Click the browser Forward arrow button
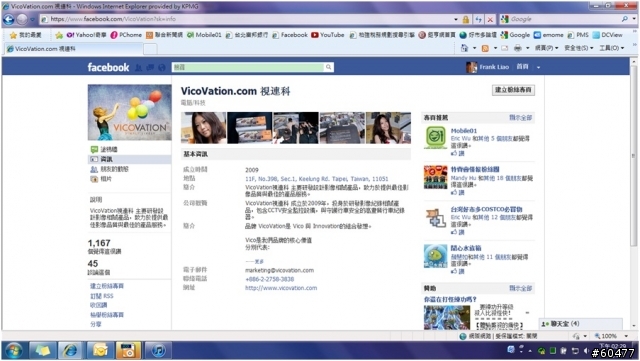640x361 pixels. [22, 19]
